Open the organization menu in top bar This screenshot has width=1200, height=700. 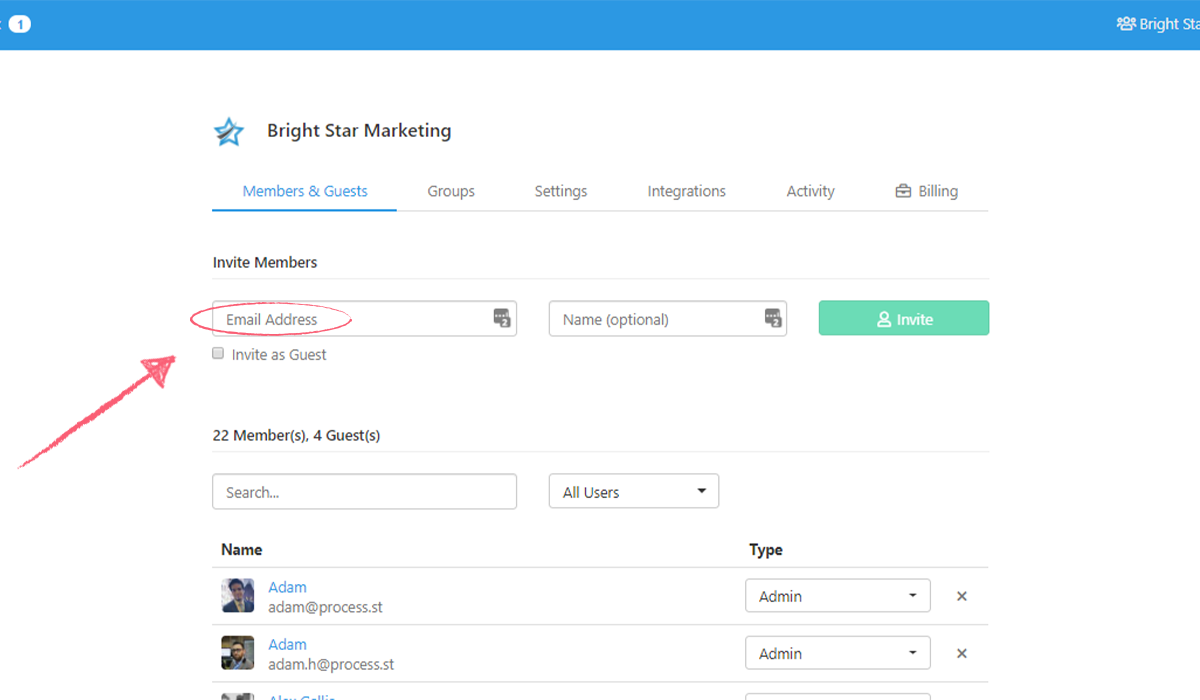tap(1158, 24)
